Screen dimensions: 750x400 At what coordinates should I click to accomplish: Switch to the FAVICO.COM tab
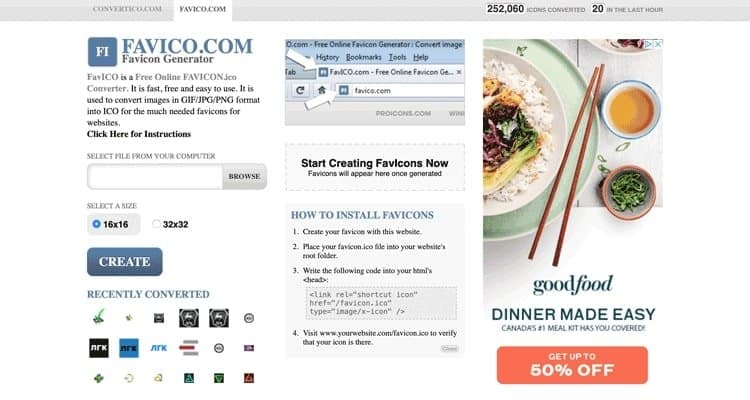tap(203, 9)
